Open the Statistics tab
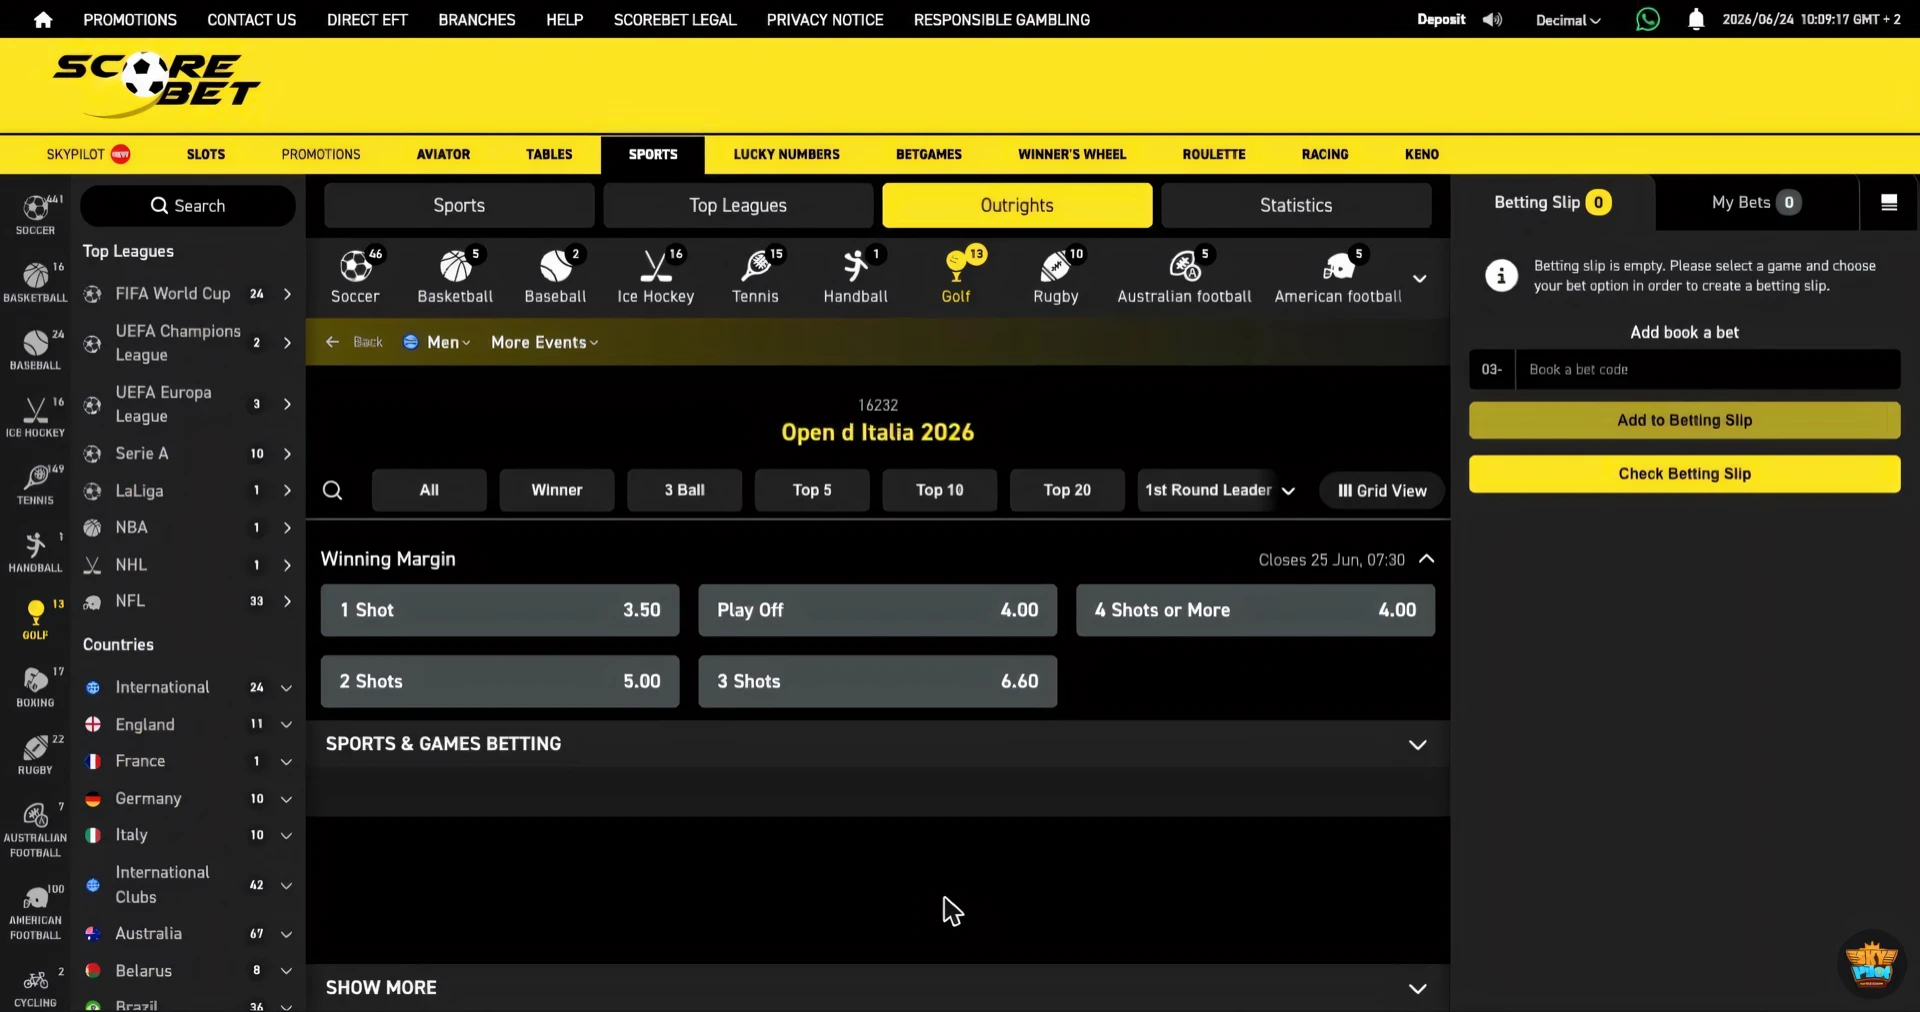 tap(1296, 205)
